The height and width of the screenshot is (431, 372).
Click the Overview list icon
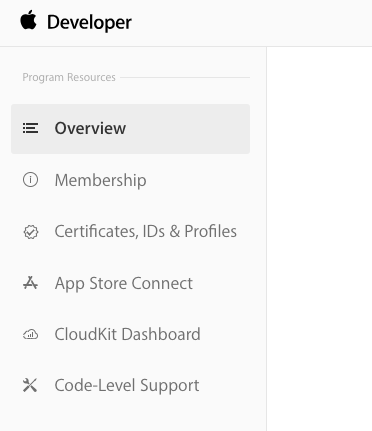(x=30, y=128)
